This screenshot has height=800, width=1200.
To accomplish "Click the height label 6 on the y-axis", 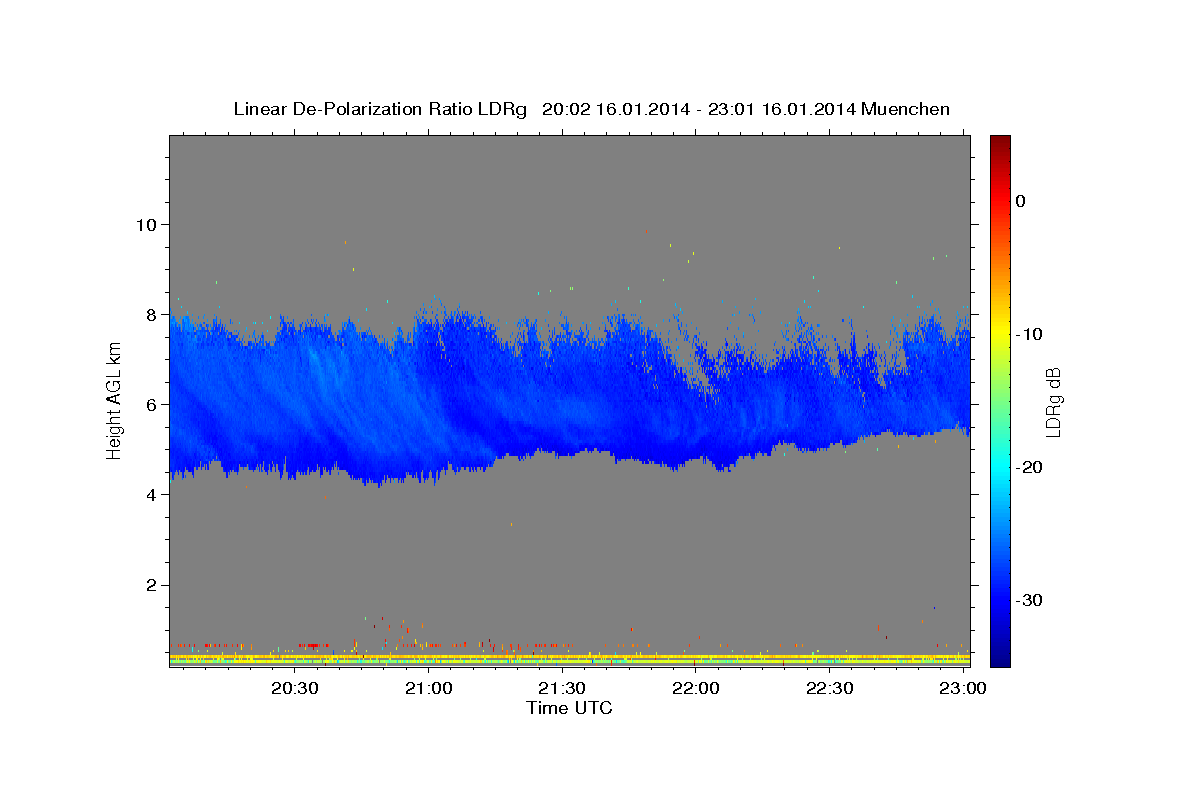I will (153, 404).
